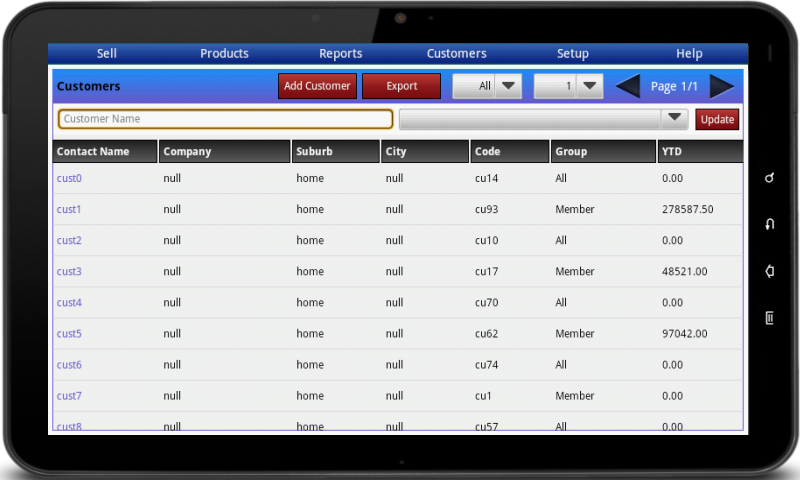Click the red Update button
Screen dimensions: 800x480
click(x=717, y=119)
